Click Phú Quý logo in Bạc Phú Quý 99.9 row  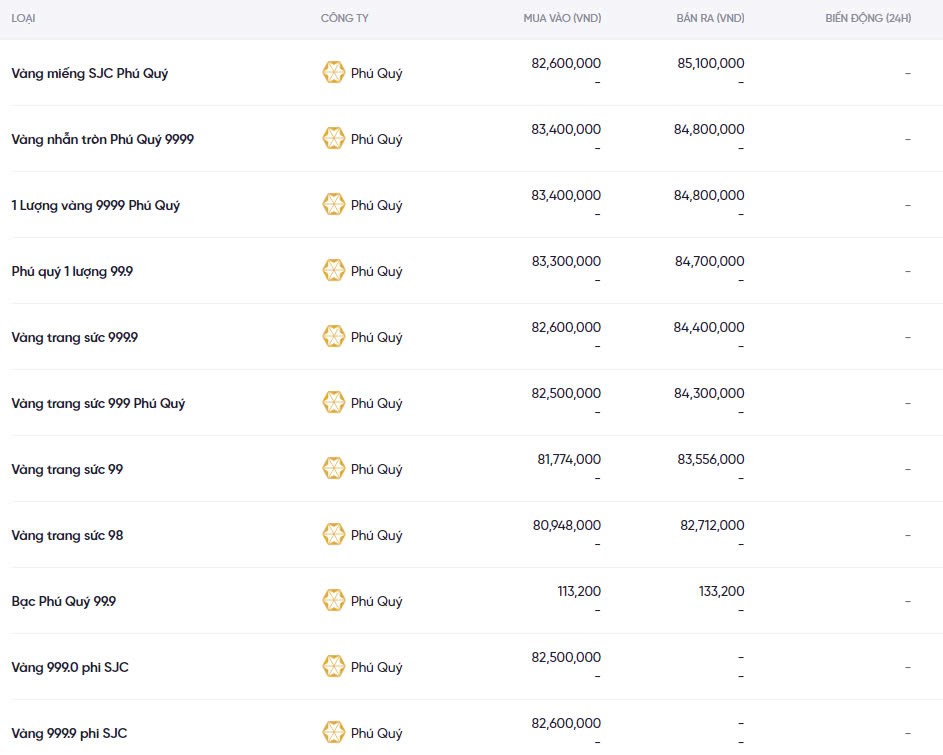(x=333, y=601)
